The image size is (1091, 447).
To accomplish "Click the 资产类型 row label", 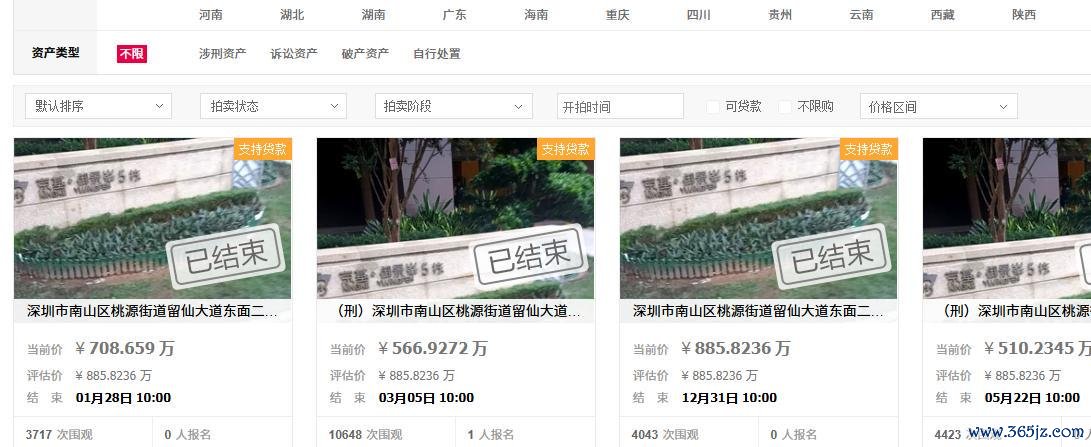I will point(56,52).
